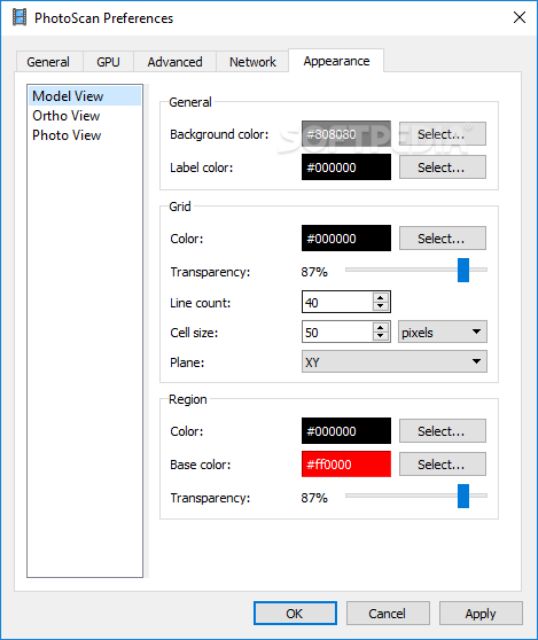Choose Select for Label color
Screen dimensions: 538x640
[x=442, y=167]
